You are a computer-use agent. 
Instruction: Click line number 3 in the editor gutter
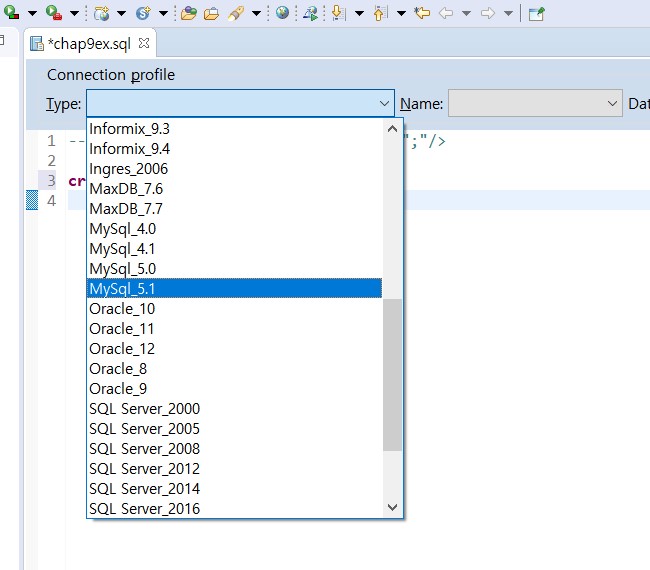click(x=51, y=181)
